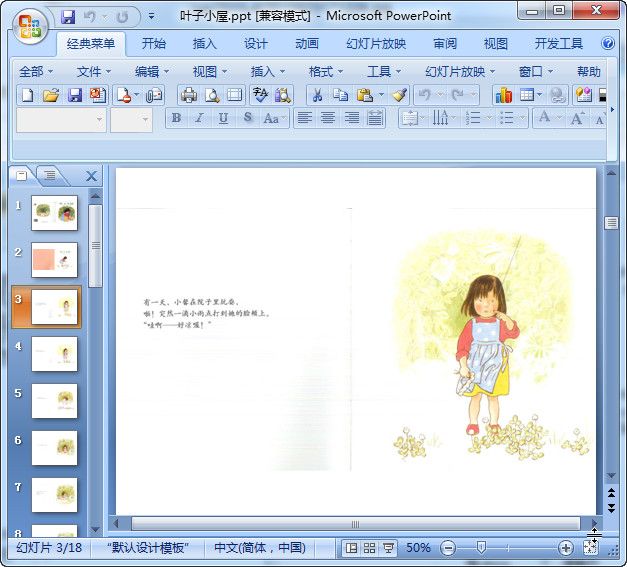The height and width of the screenshot is (567, 627).
Task: Align text left
Action: tap(305, 118)
